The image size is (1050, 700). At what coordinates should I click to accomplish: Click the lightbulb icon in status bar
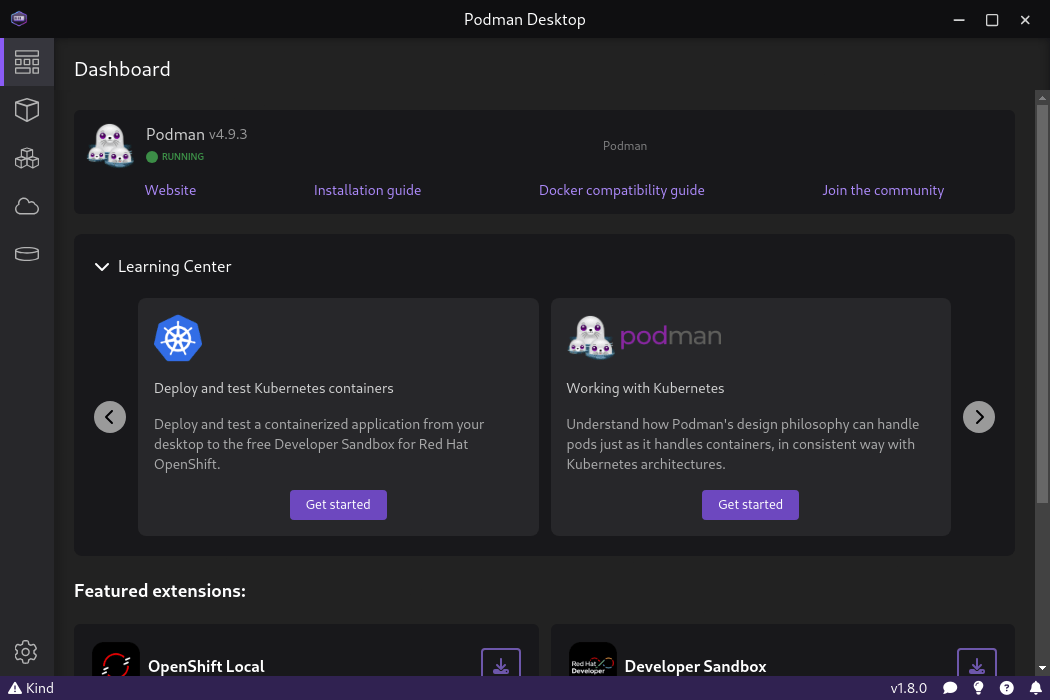tap(978, 688)
